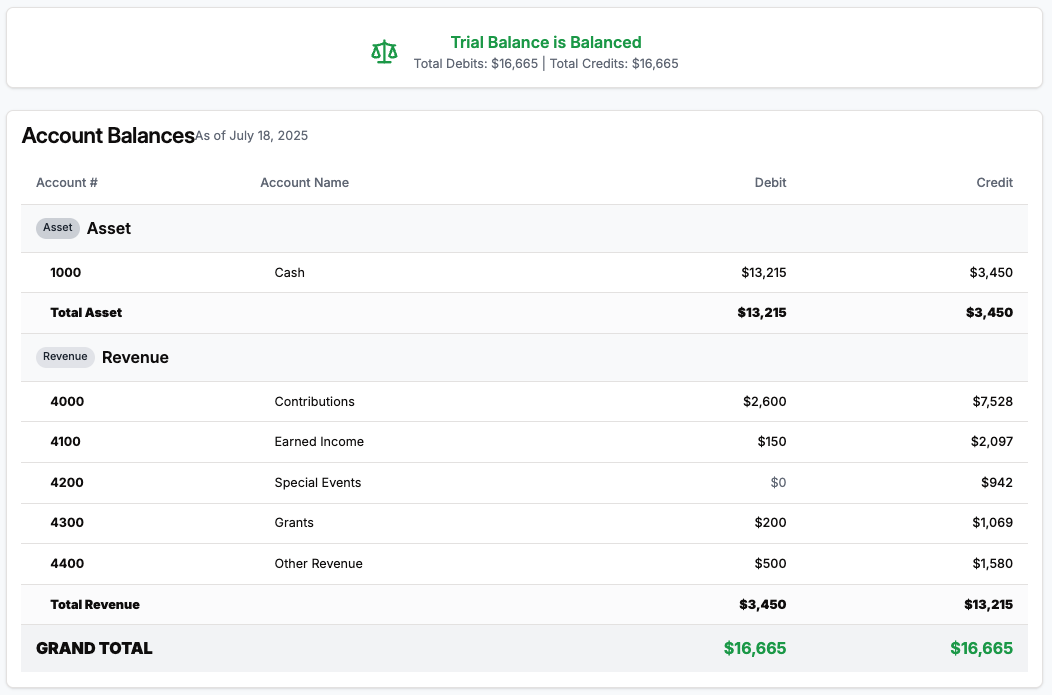The image size is (1052, 695).
Task: Click the Account # column header
Action: pyautogui.click(x=67, y=183)
